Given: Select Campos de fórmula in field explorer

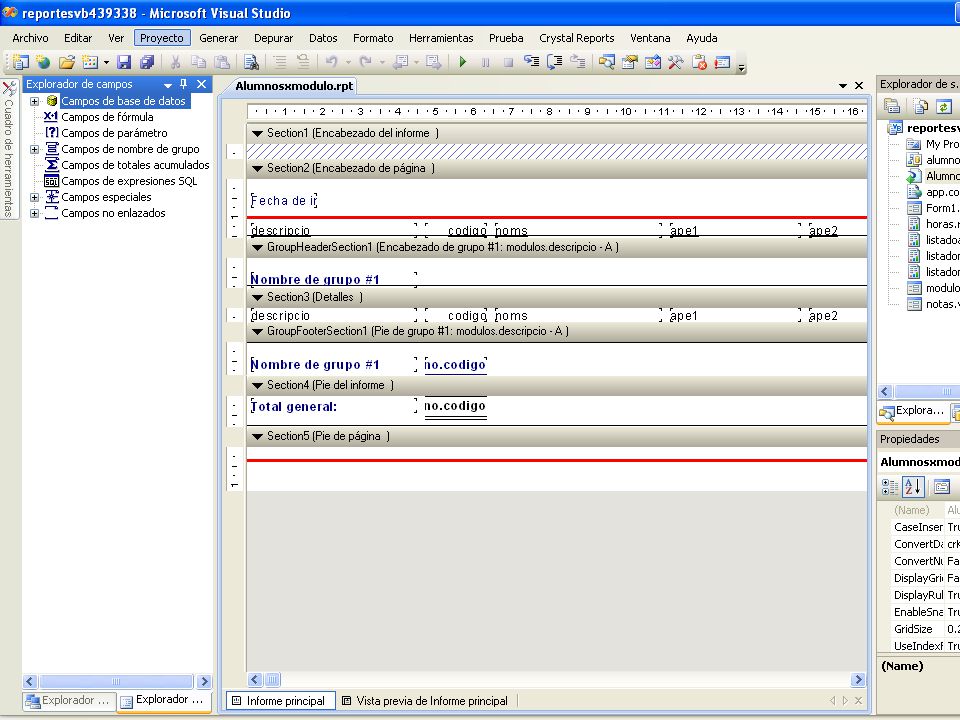Looking at the screenshot, I should click(x=107, y=117).
